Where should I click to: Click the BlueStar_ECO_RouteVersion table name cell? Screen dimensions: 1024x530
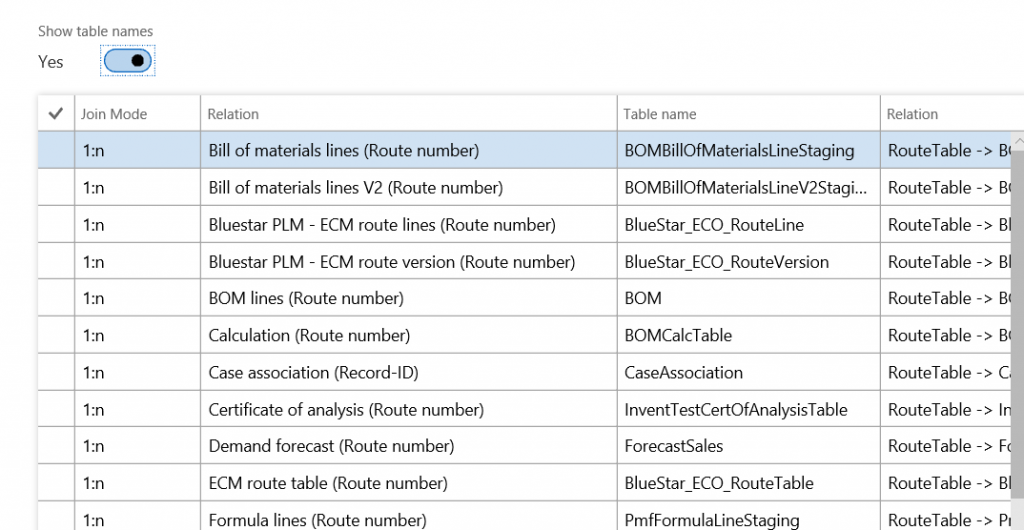pyautogui.click(x=726, y=262)
